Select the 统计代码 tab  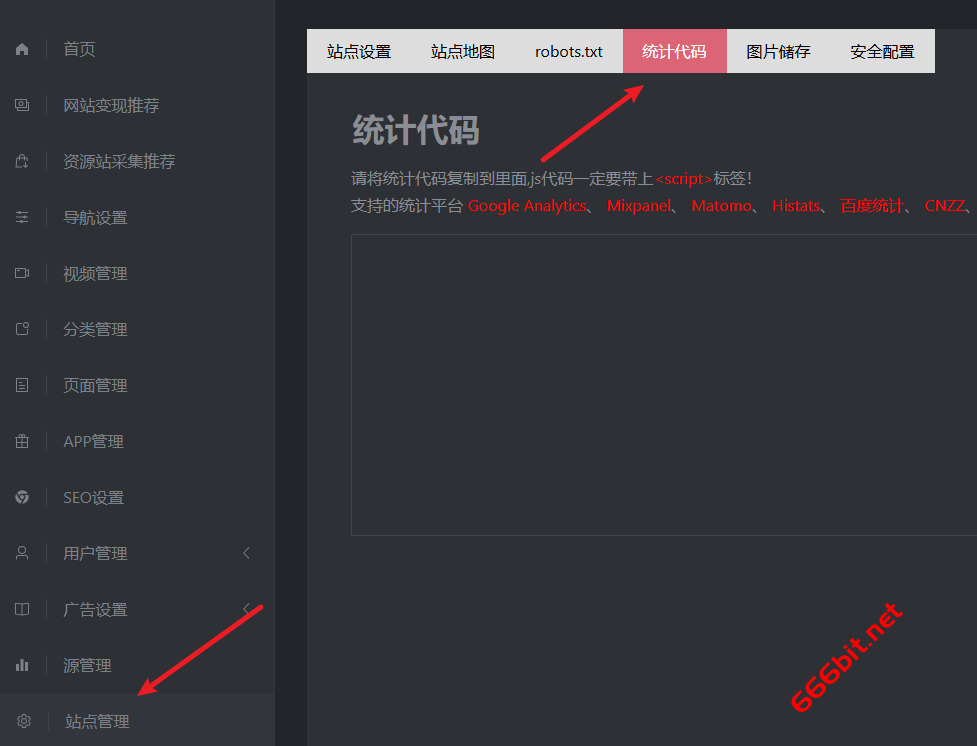click(x=675, y=51)
